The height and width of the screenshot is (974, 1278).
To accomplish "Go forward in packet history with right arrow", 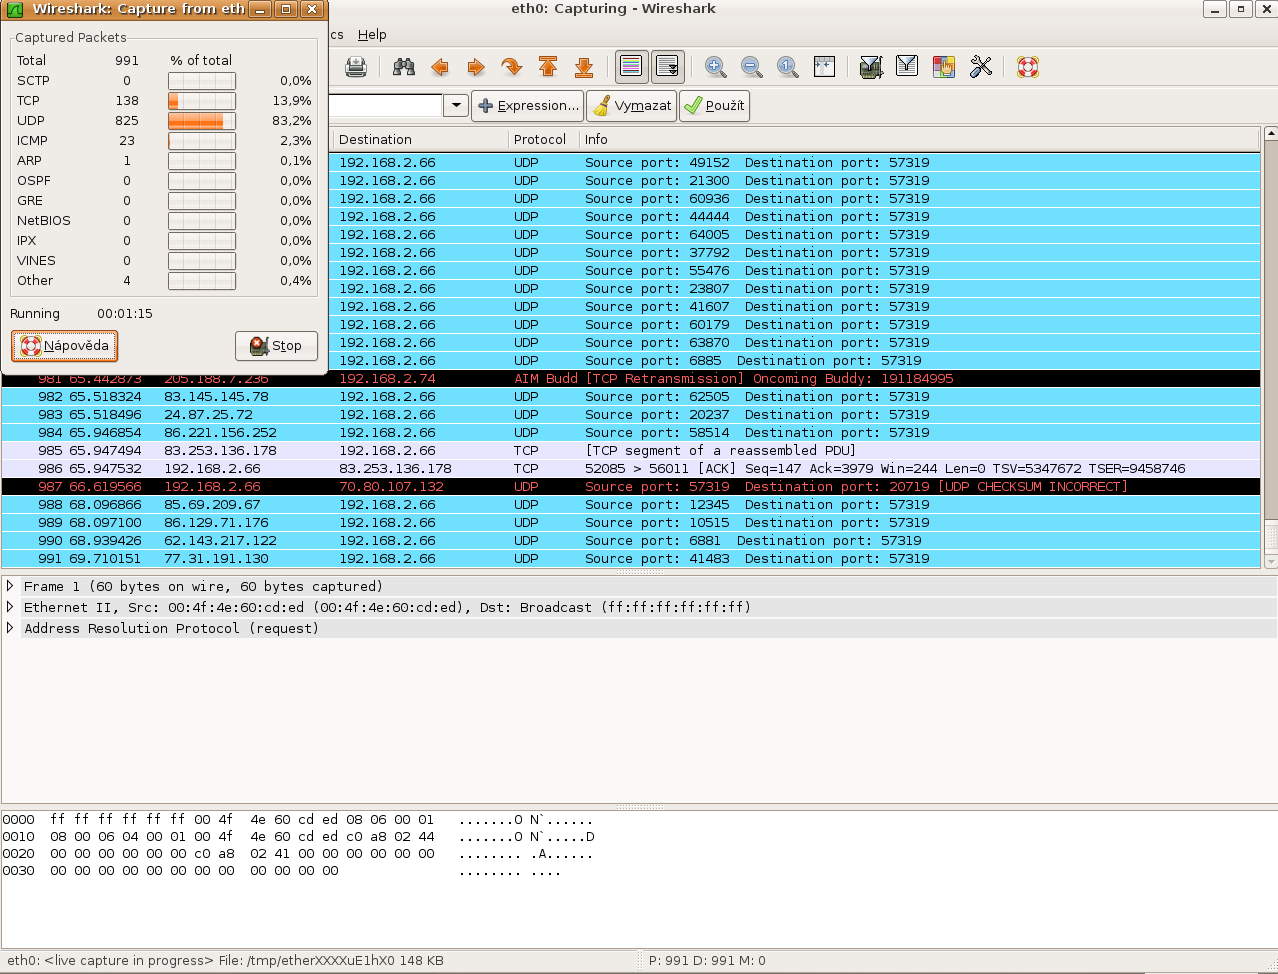I will click(x=476, y=67).
